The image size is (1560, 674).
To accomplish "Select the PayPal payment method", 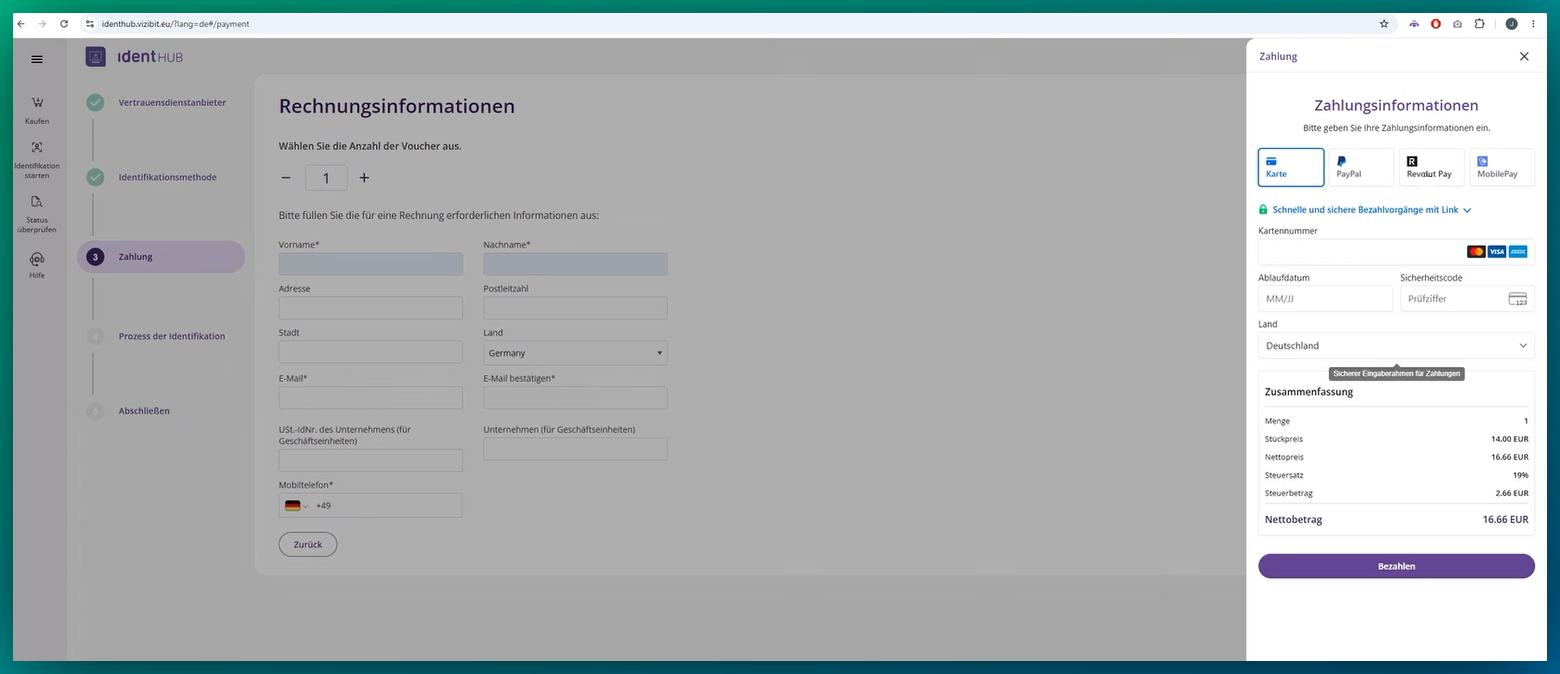I will (1361, 168).
